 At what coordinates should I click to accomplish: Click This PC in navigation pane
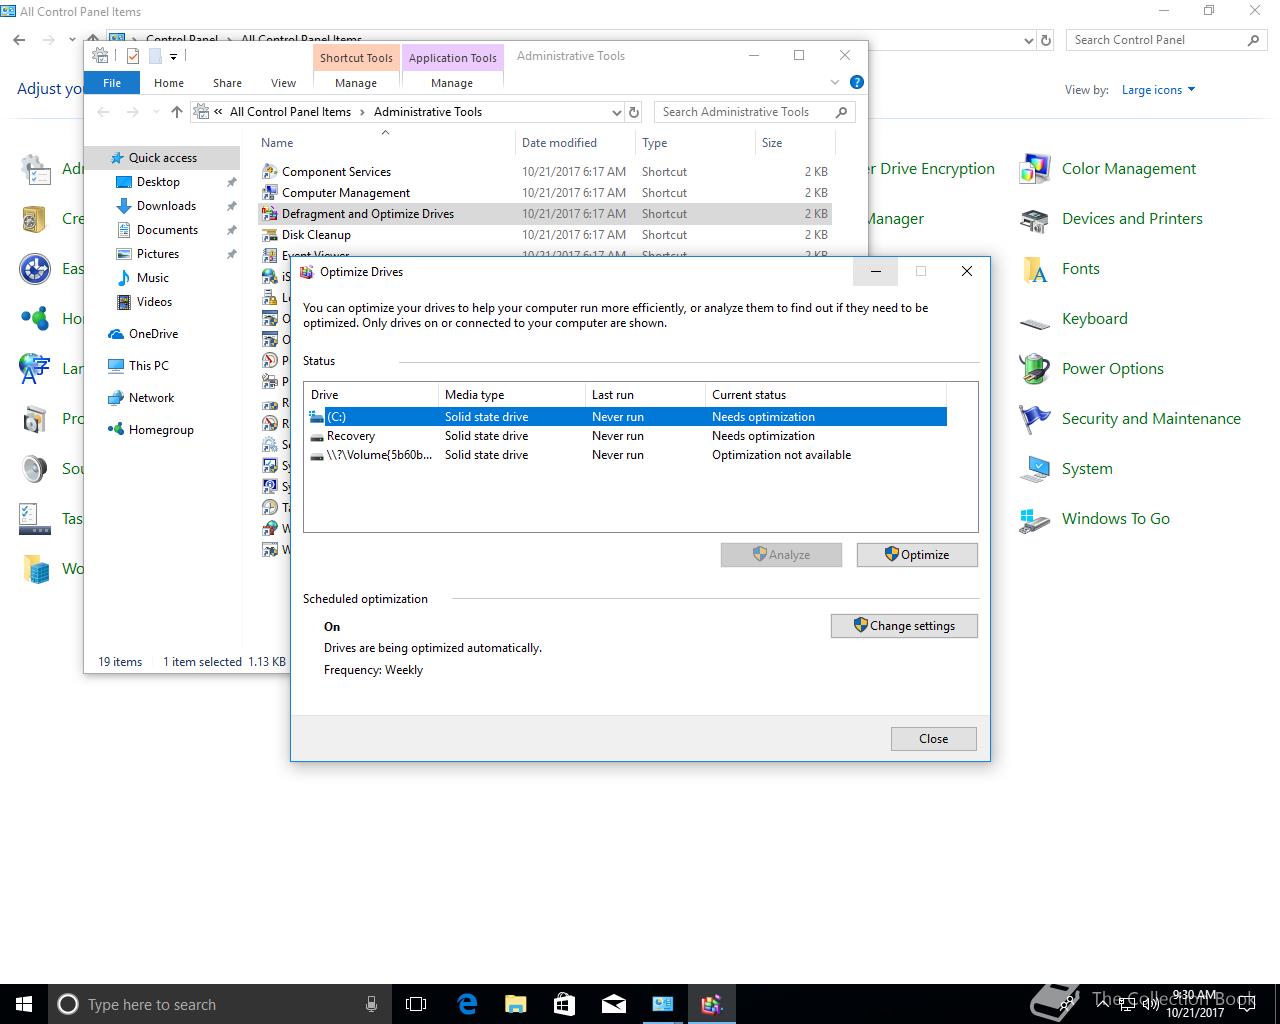149,366
